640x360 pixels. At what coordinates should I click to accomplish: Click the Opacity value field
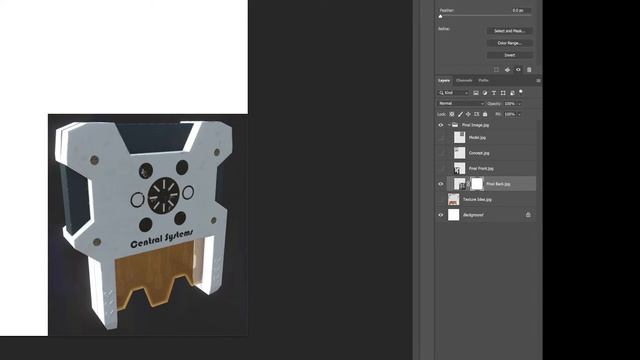click(x=510, y=104)
